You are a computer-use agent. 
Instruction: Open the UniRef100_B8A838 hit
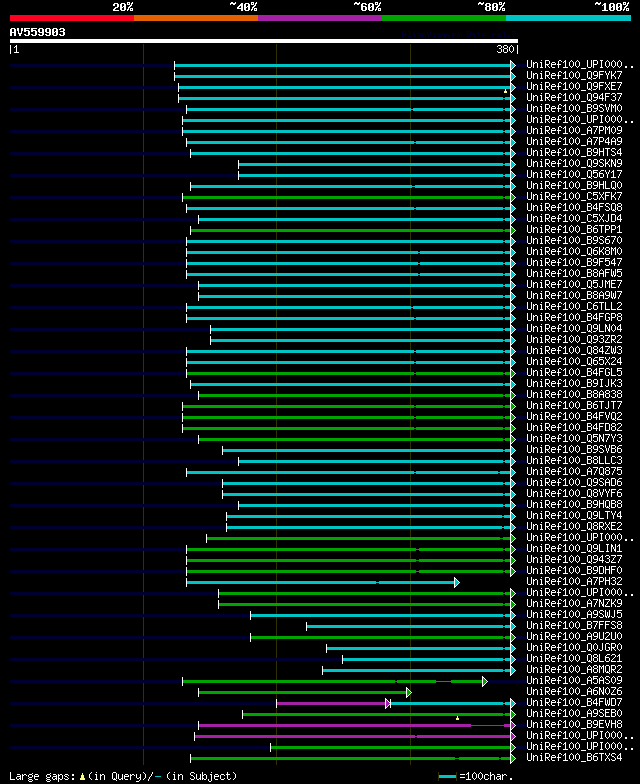click(574, 394)
